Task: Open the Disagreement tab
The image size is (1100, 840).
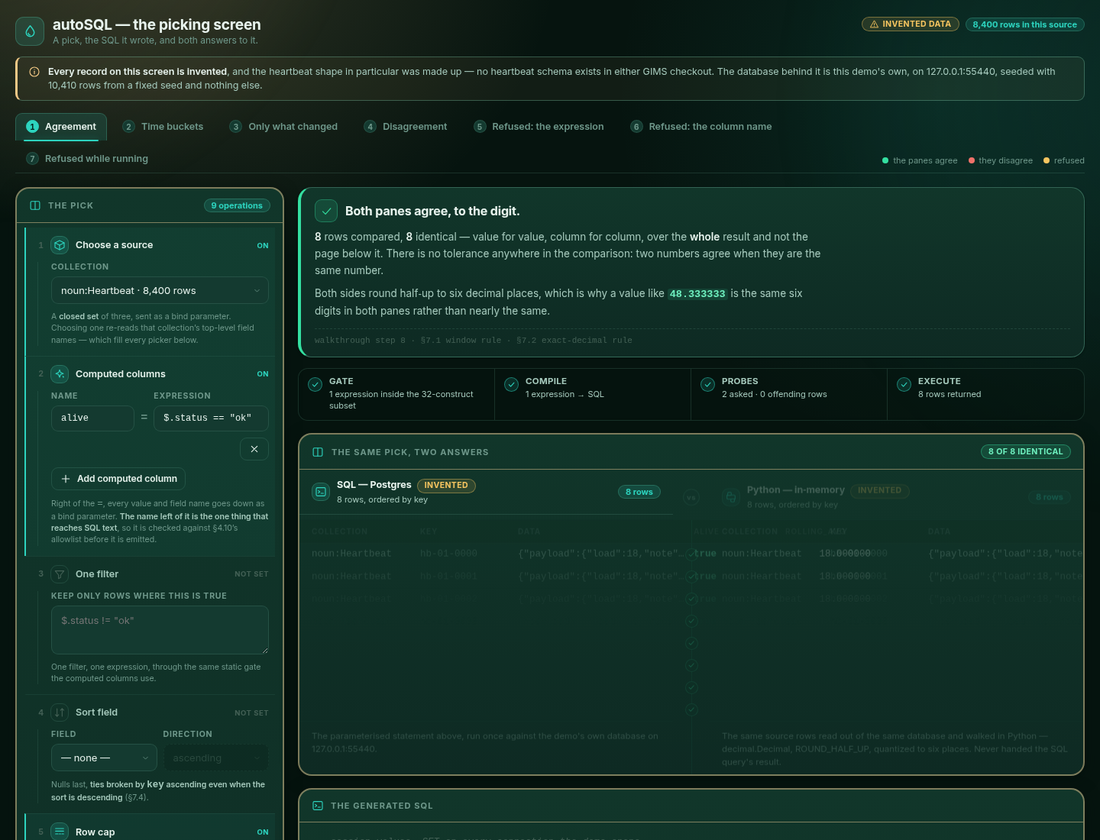Action: (405, 127)
